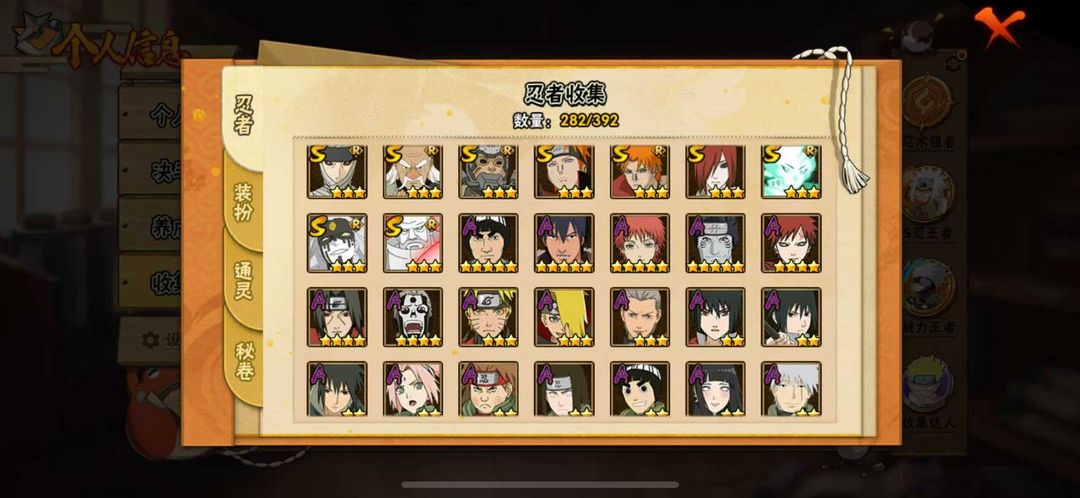
Task: Open the skull-masked A-rank ninja portrait
Action: pos(413,317)
